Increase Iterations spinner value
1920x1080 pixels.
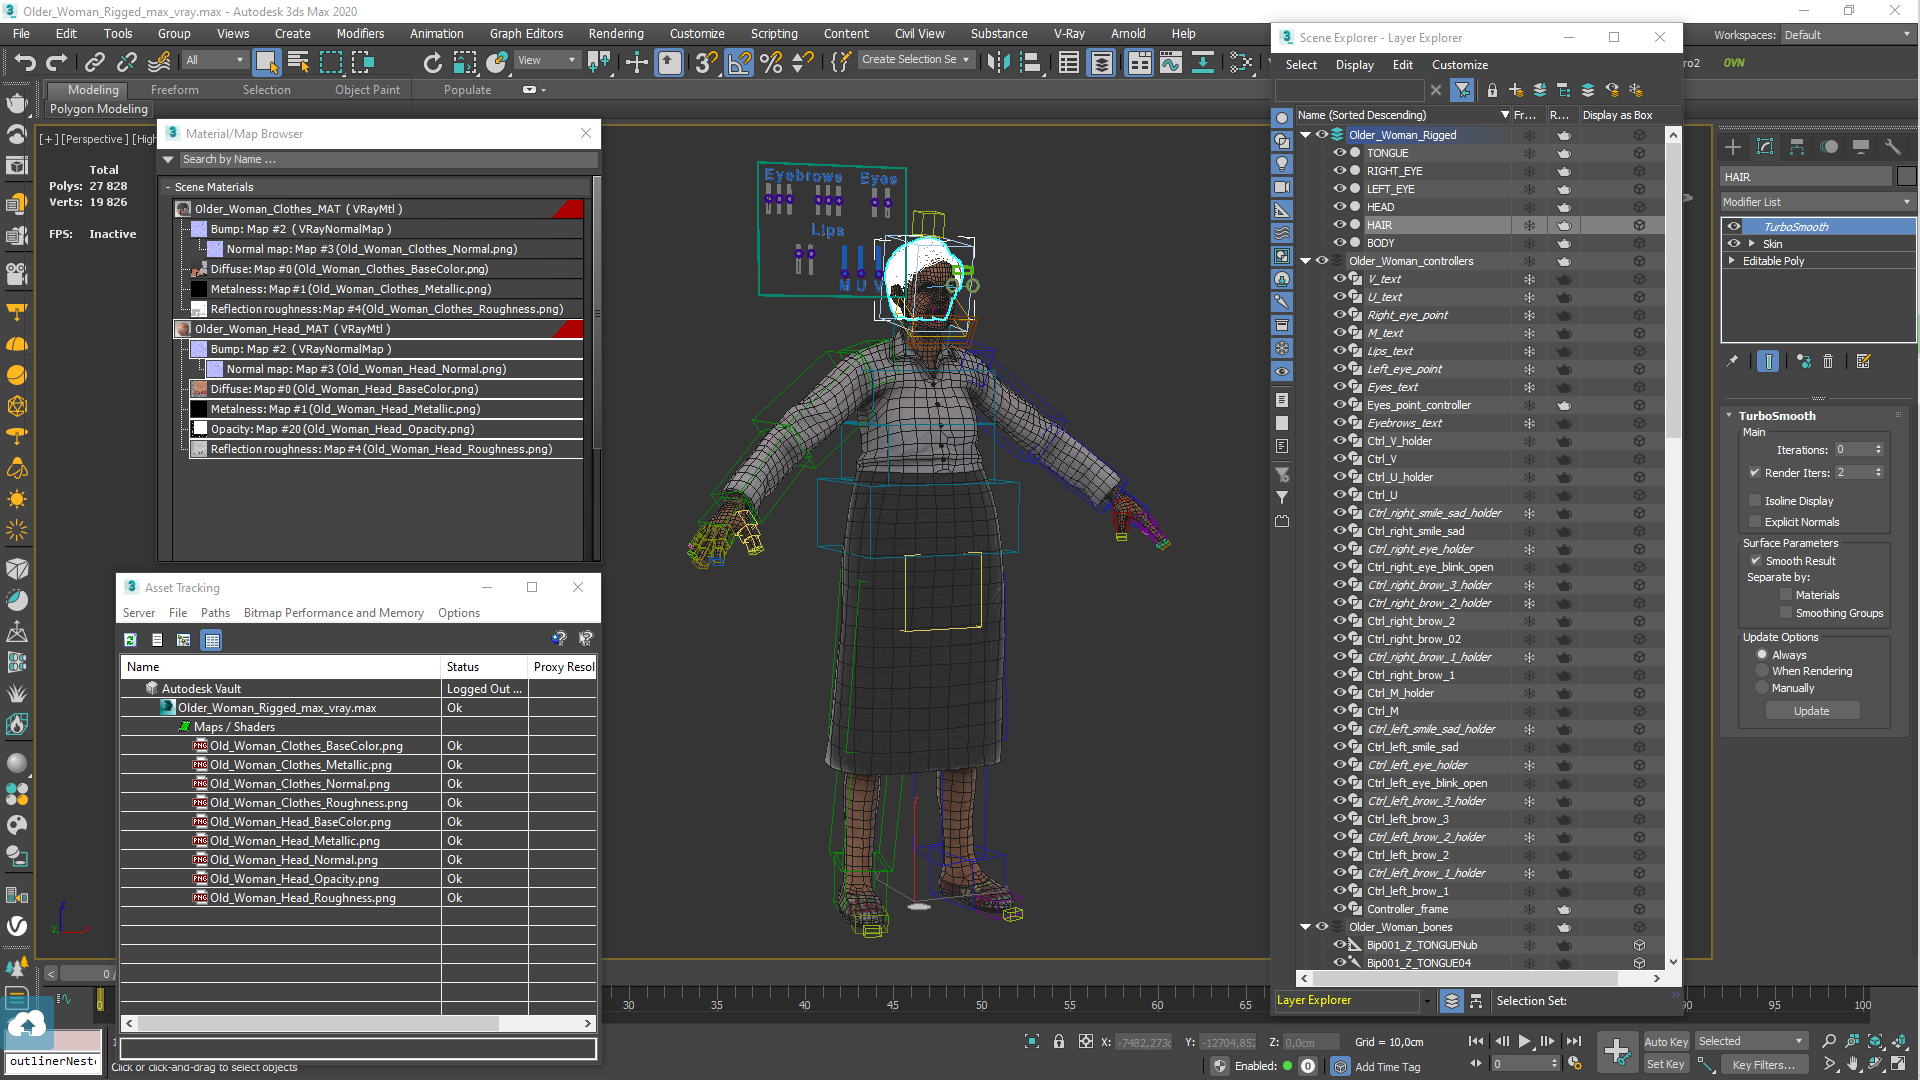coord(1879,447)
